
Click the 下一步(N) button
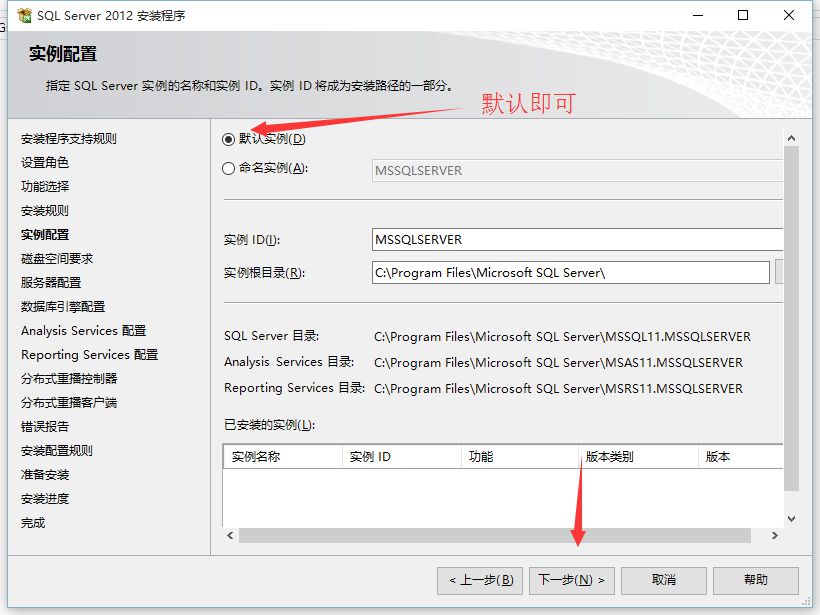[571, 580]
